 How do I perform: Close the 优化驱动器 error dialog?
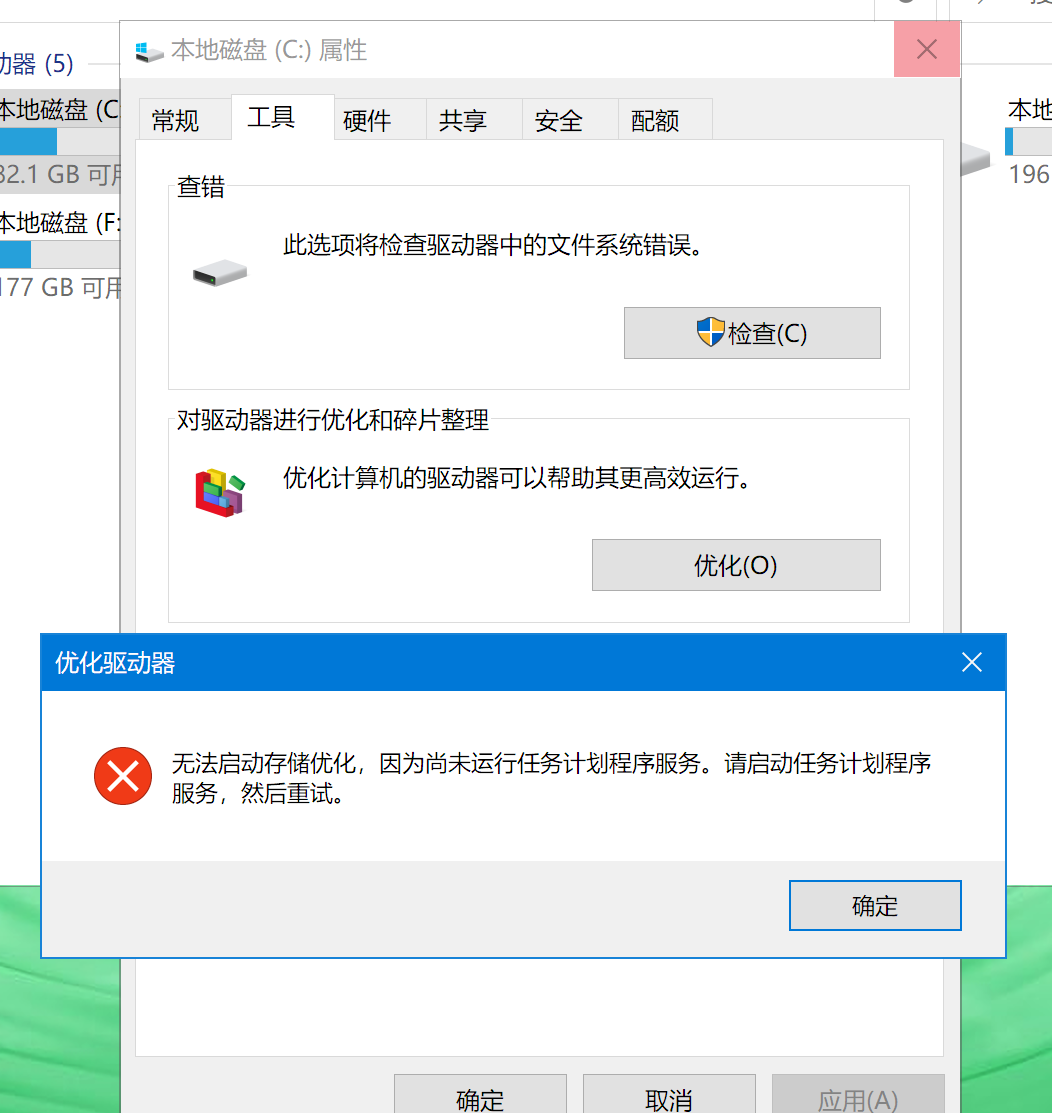coord(972,662)
